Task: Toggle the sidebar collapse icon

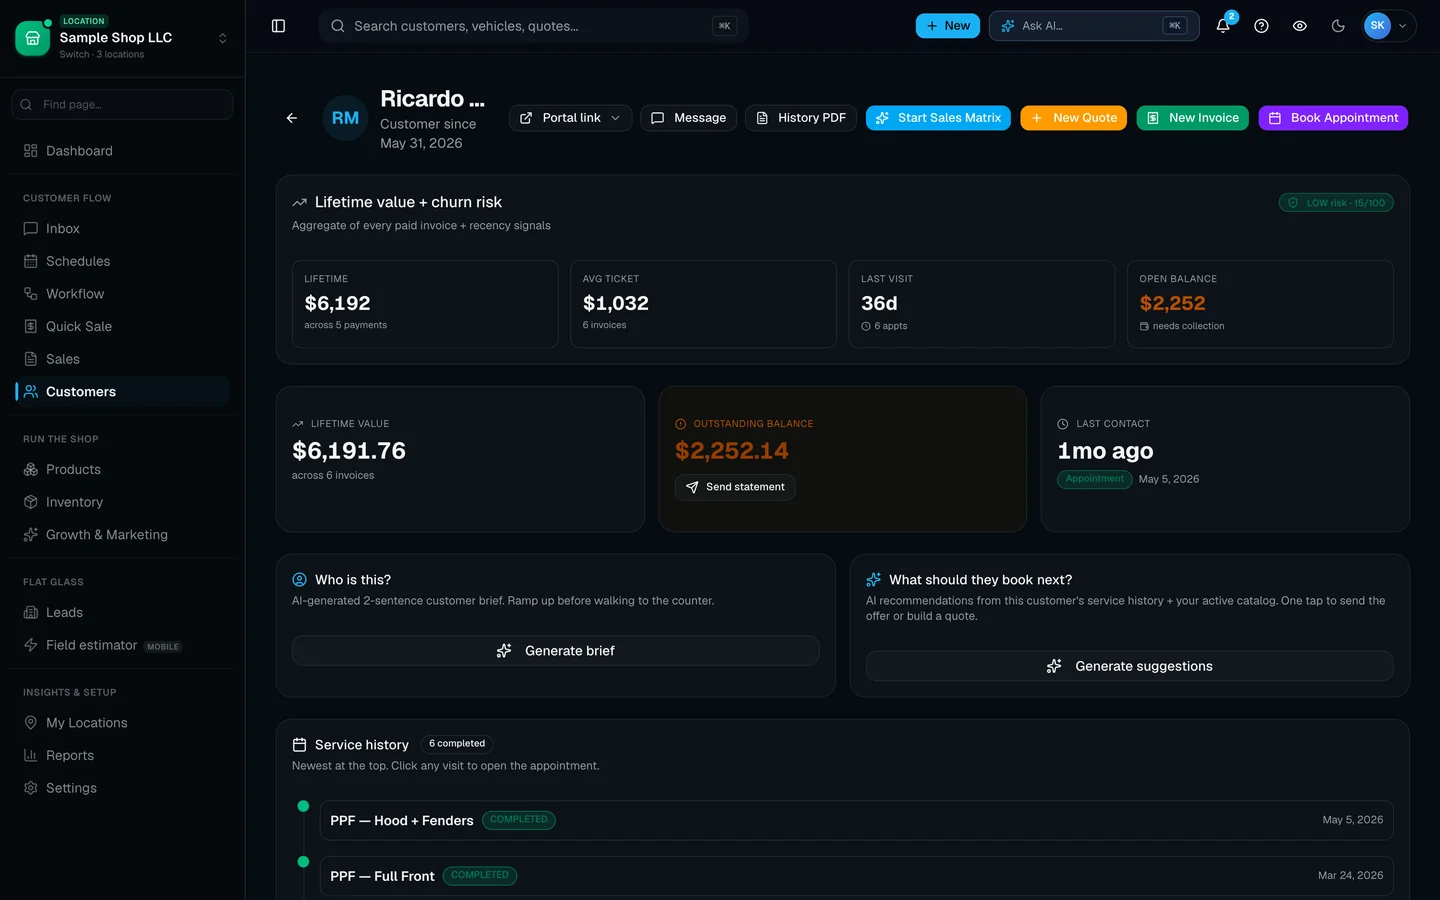Action: point(278,26)
